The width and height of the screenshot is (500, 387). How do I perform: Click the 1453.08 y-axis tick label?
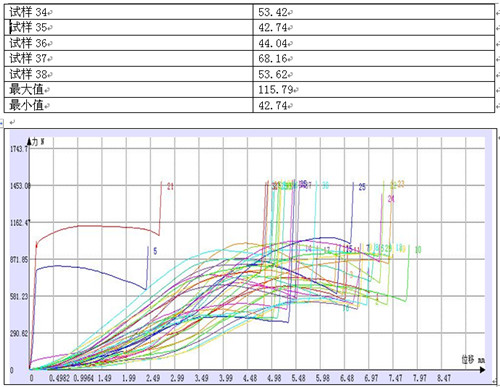(x=20, y=186)
